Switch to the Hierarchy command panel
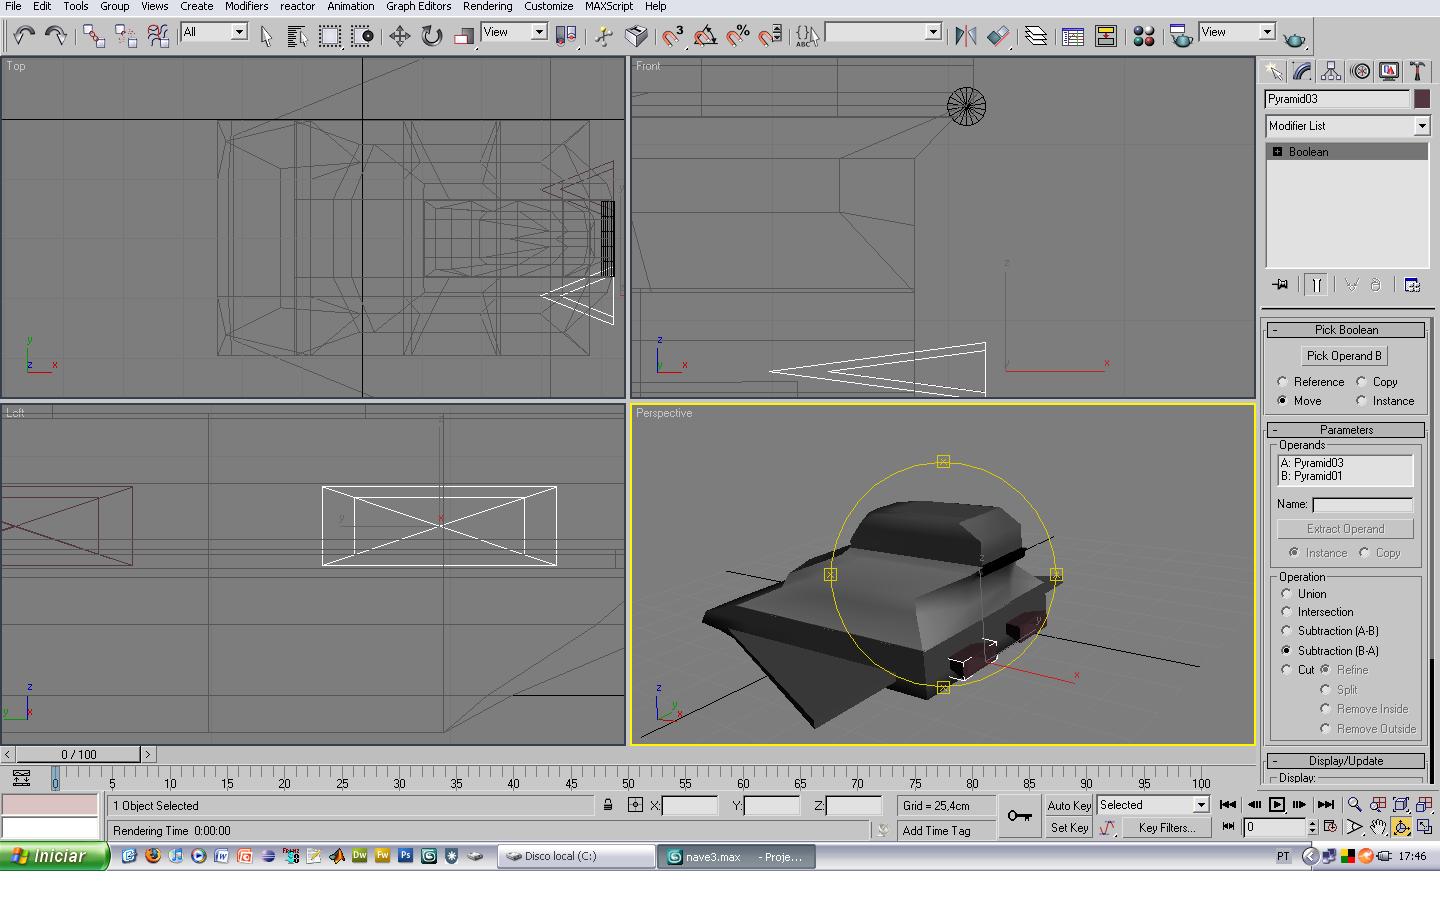 coord(1330,71)
